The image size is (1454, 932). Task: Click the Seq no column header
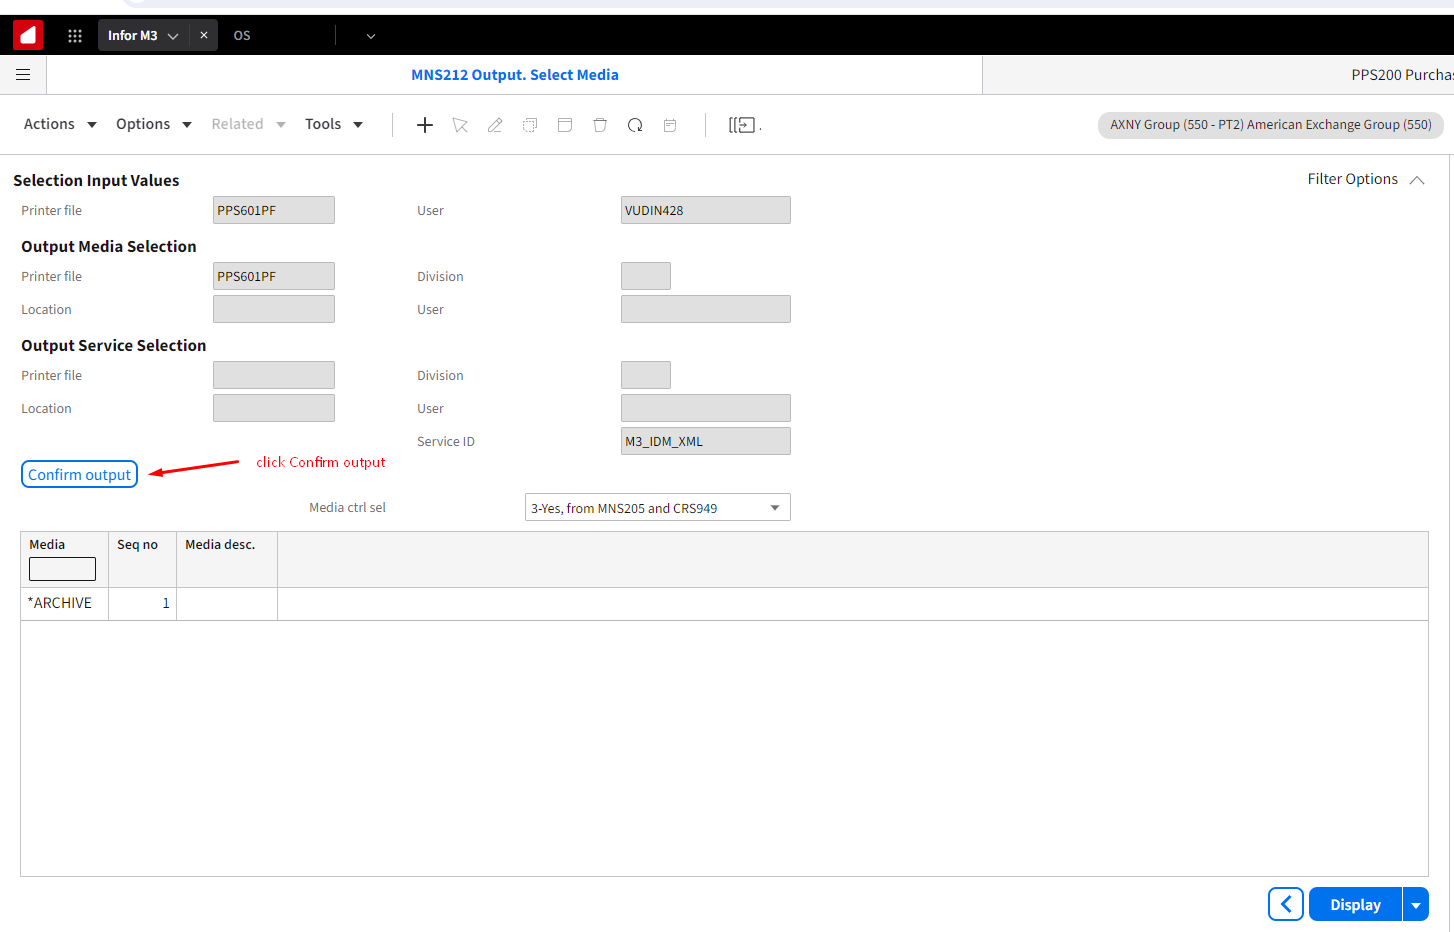pyautogui.click(x=138, y=544)
